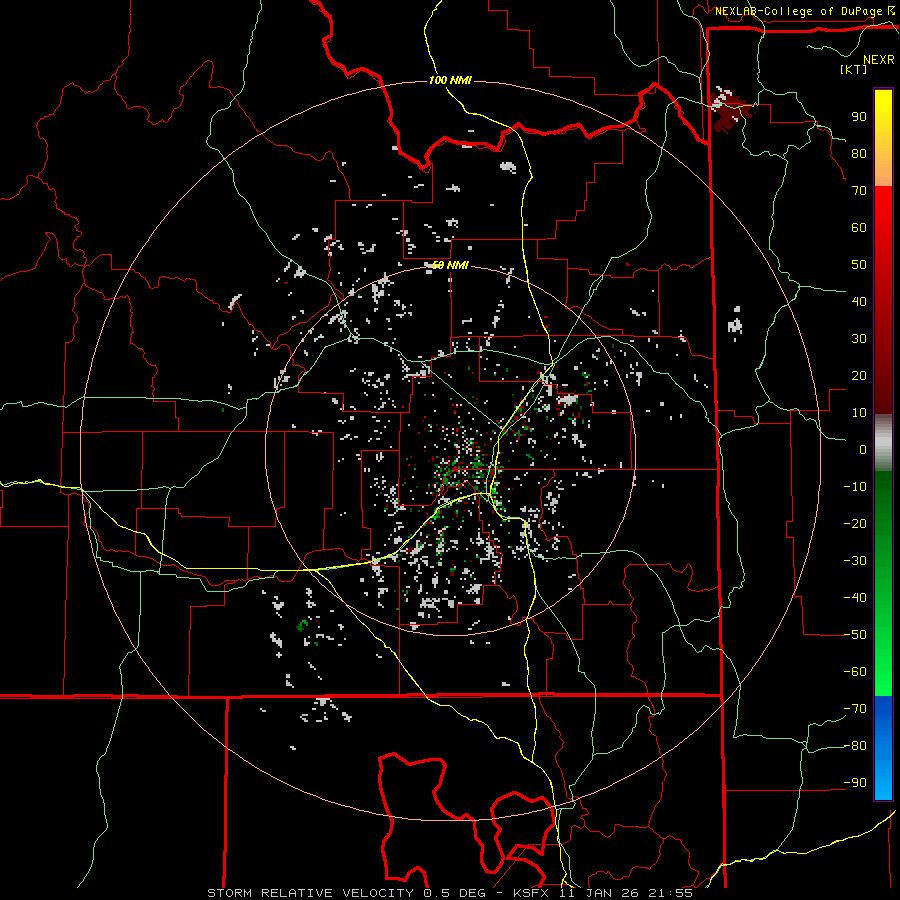900x900 pixels.
Task: Select the 80 value on velocity scale
Action: point(859,153)
